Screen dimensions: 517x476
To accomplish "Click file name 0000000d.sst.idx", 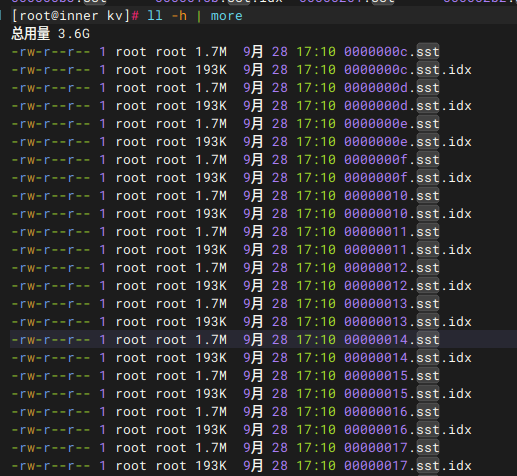I will (x=408, y=106).
